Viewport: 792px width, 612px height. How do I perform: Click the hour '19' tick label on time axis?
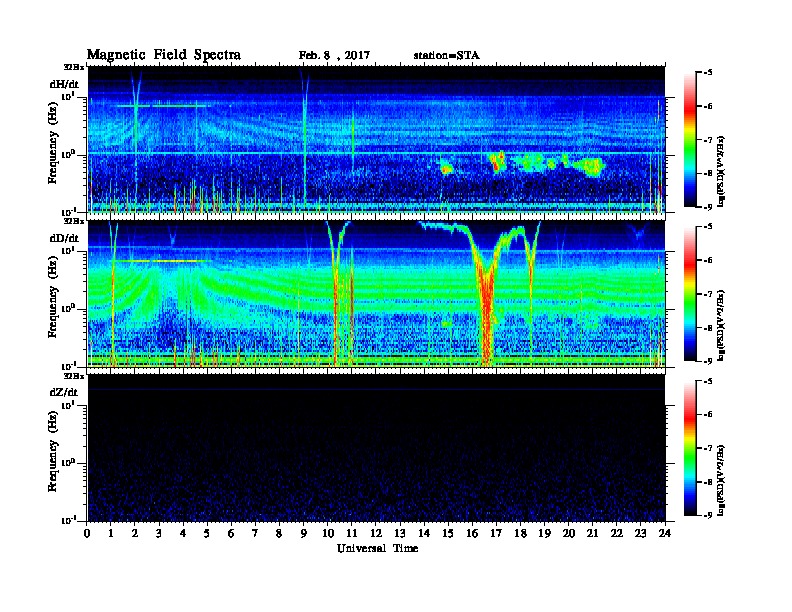point(544,533)
